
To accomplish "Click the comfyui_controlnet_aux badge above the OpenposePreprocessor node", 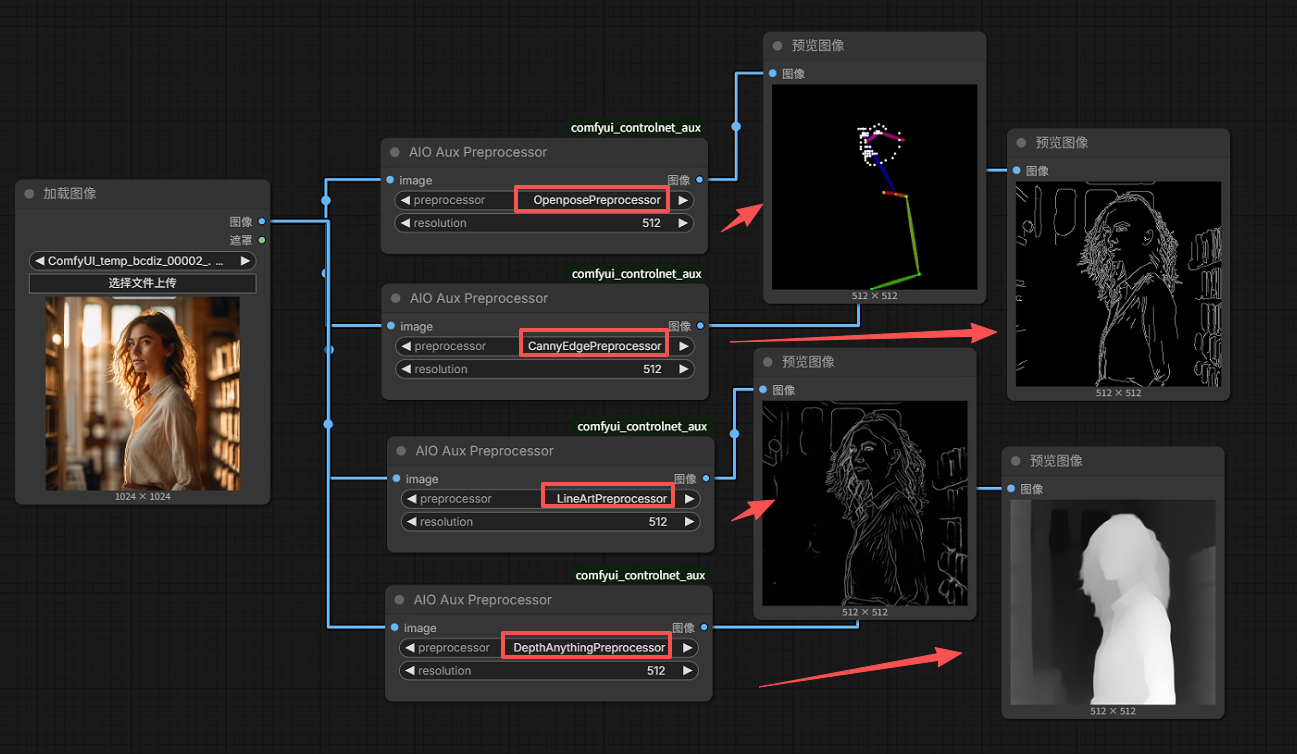I will 636,128.
